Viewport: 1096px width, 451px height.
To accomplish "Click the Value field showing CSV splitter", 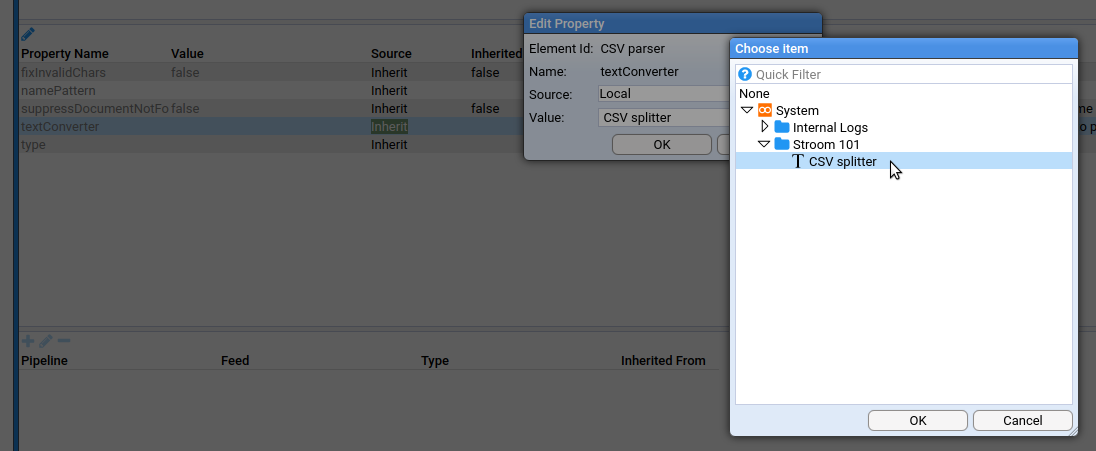I will pos(662,117).
